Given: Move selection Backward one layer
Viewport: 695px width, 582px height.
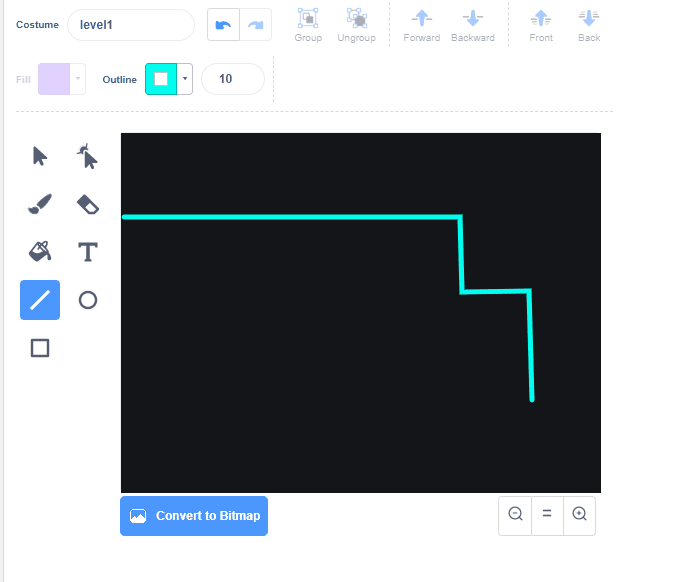Looking at the screenshot, I should 473,25.
